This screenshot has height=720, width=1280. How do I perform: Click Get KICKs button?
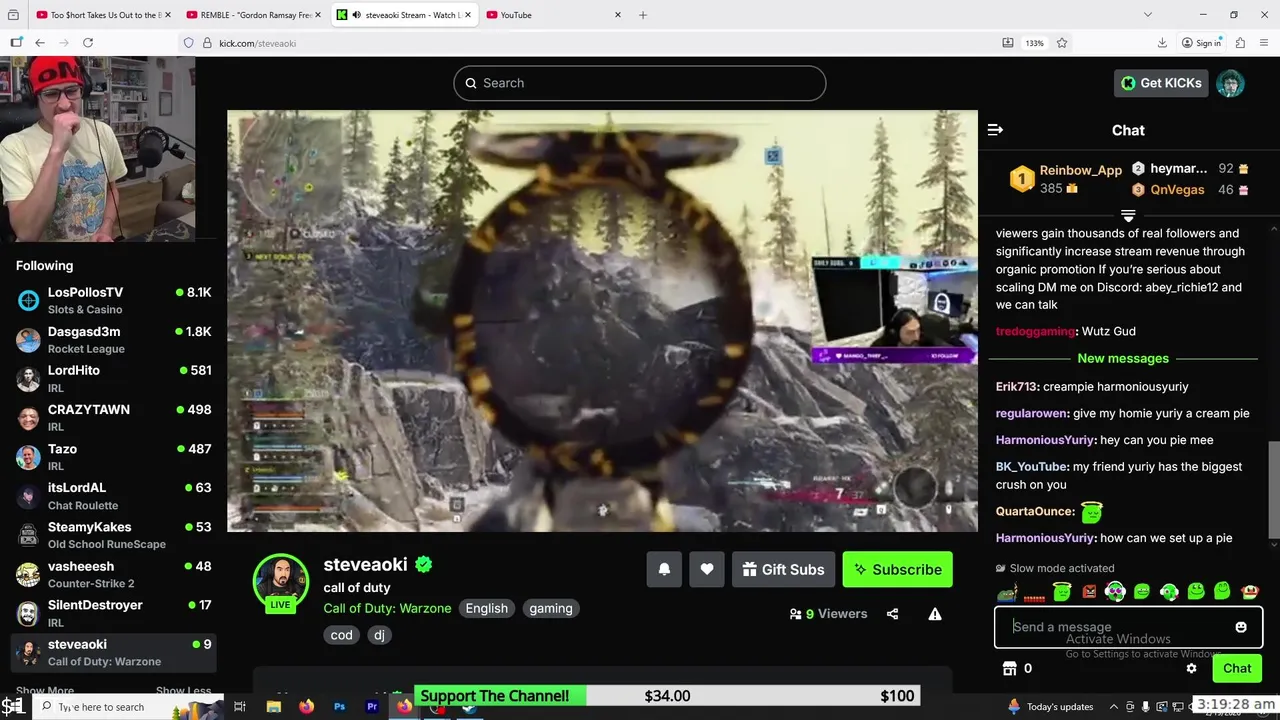(1161, 83)
